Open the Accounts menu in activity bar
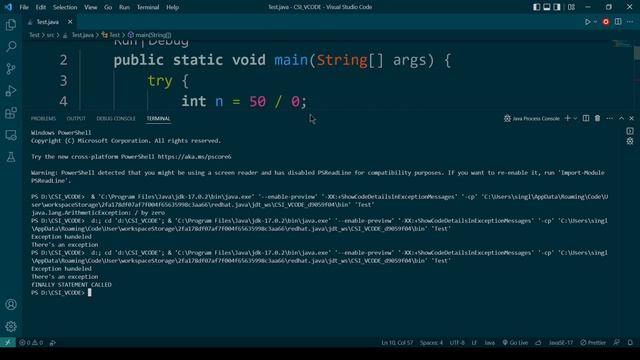The height and width of the screenshot is (360, 640). (x=11, y=304)
